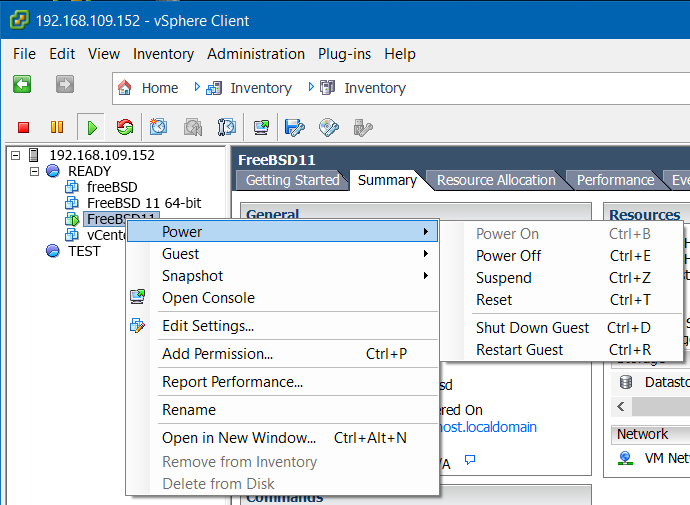Viewport: 690px width, 505px height.
Task: Click the Home breadcrumb link
Action: pos(160,88)
